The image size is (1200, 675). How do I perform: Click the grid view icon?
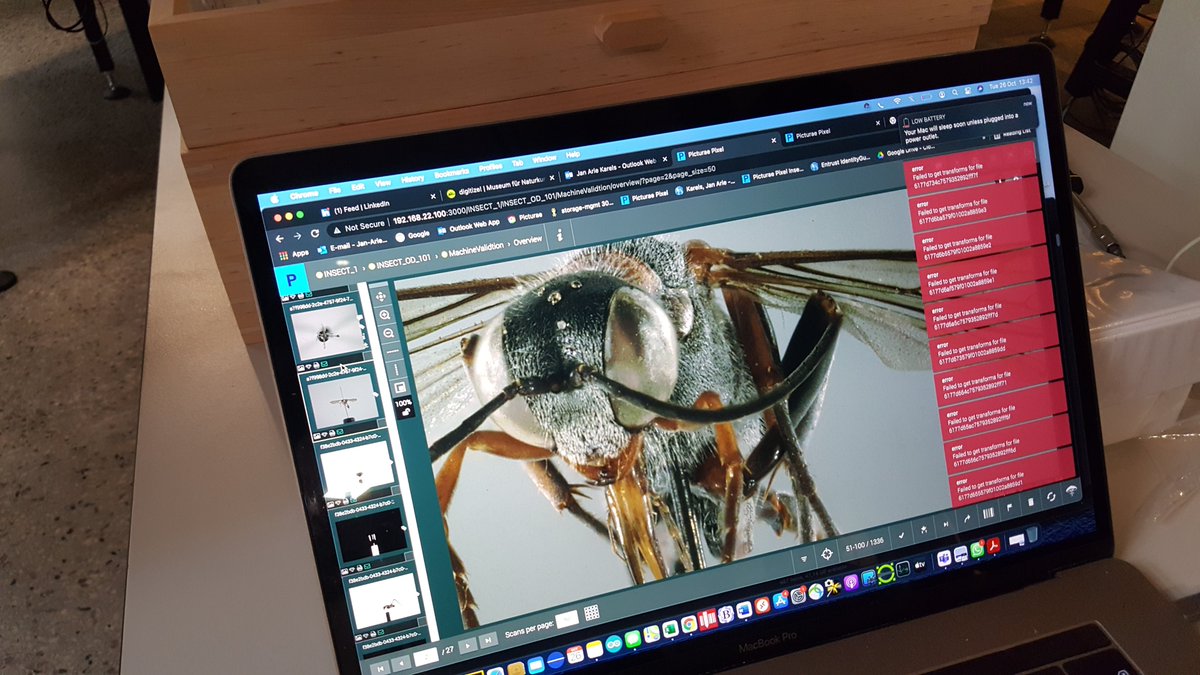(591, 612)
